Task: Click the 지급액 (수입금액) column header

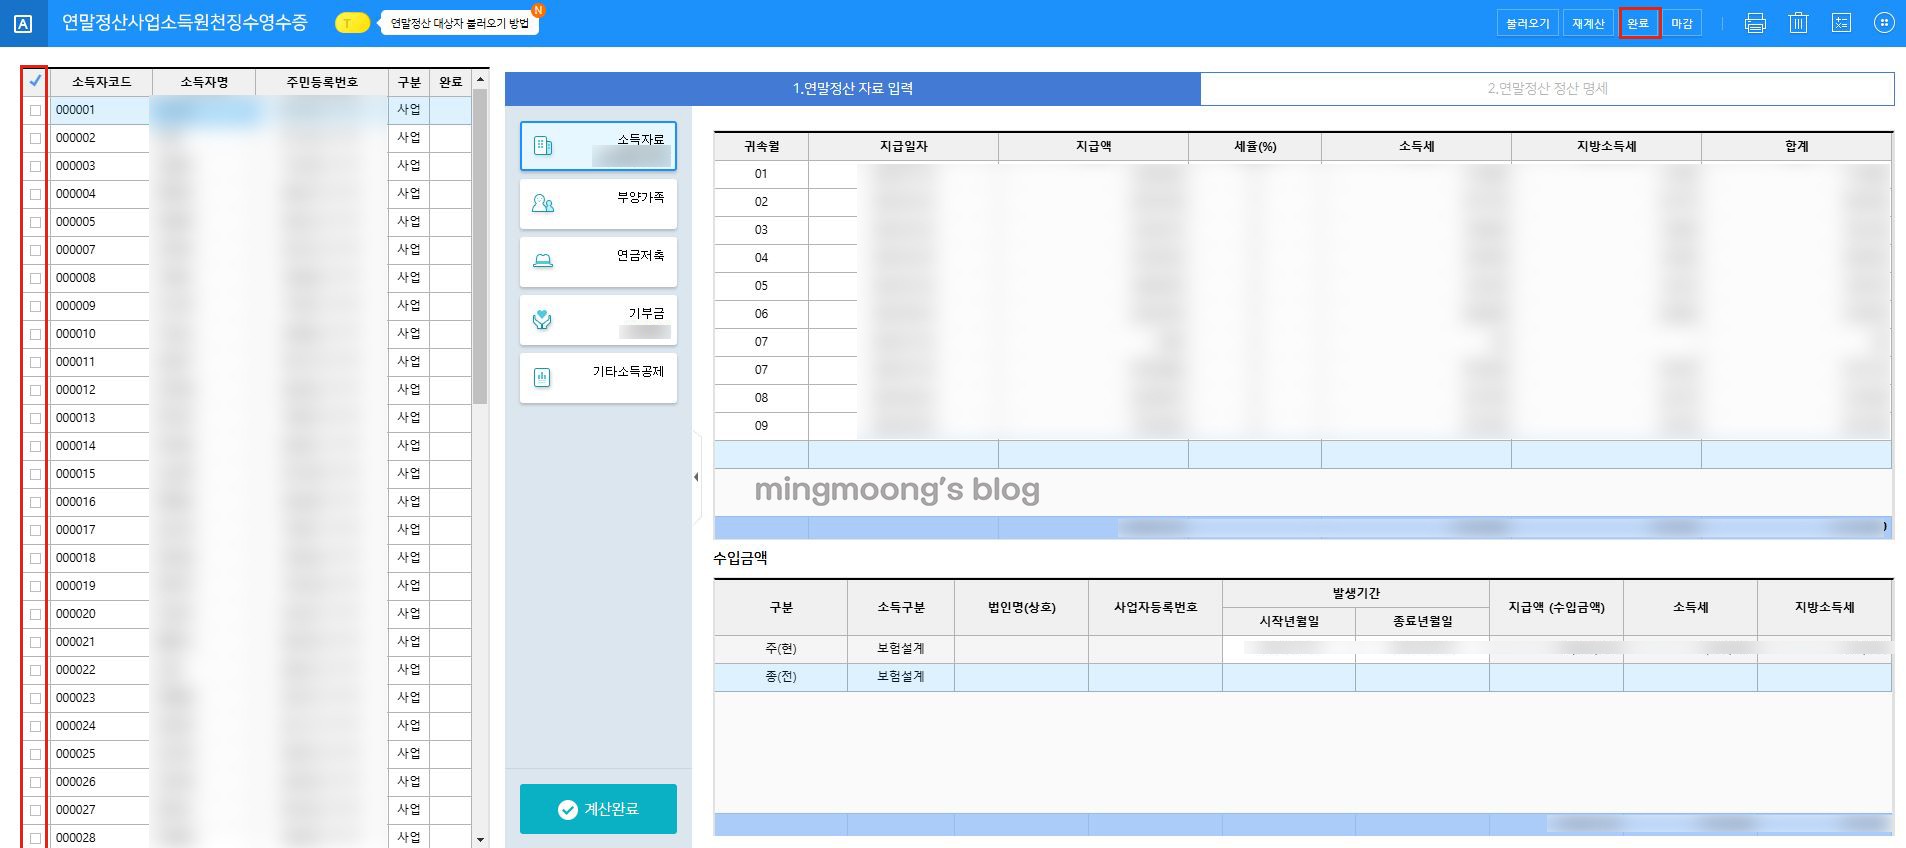Action: (x=1556, y=607)
